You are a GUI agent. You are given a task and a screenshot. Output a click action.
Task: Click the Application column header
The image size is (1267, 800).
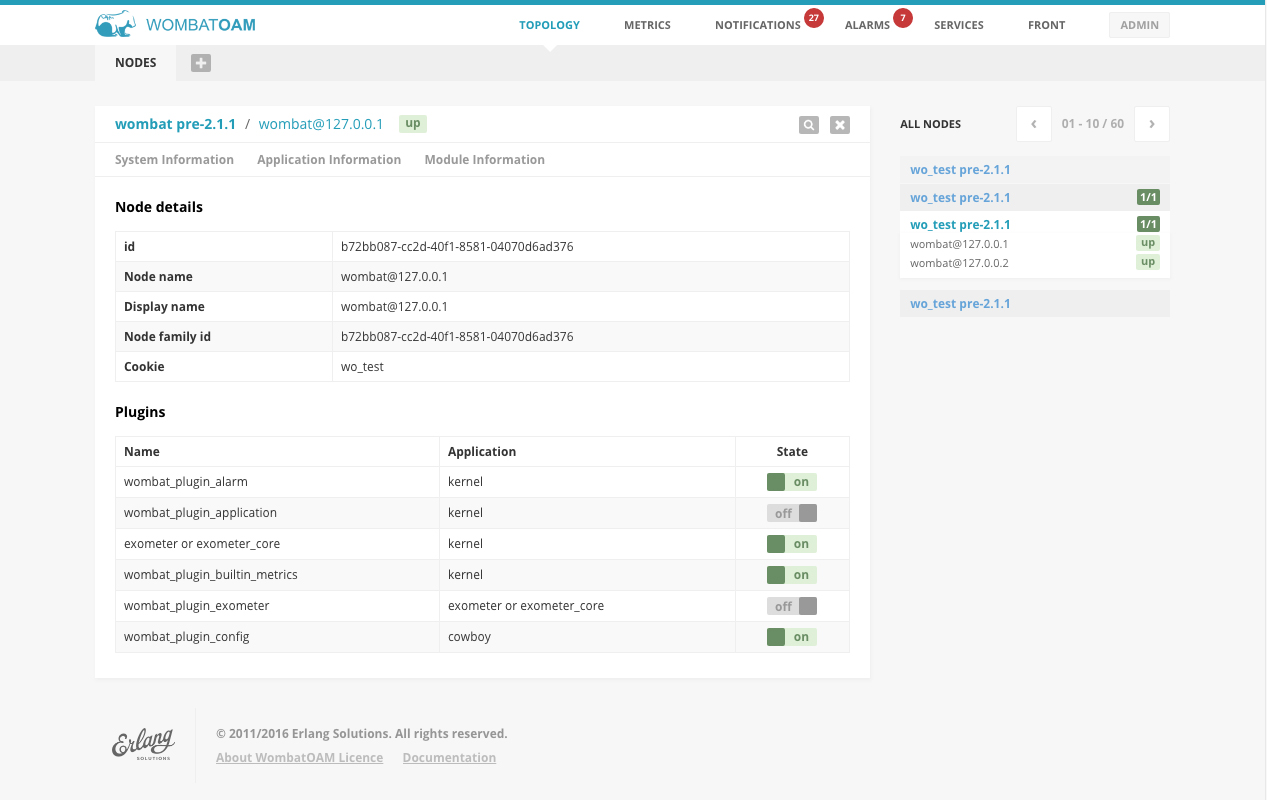tap(587, 452)
